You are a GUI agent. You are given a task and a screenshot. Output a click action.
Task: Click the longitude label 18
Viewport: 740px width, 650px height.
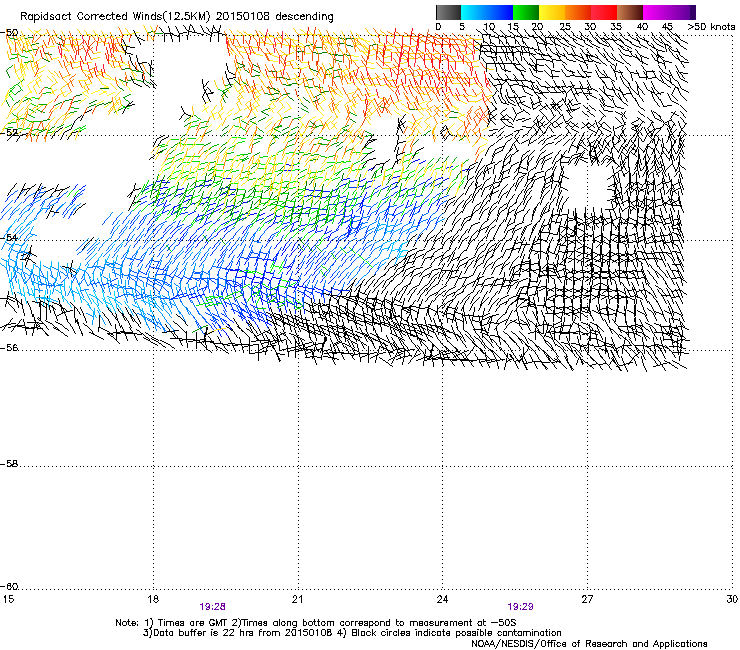coord(153,599)
